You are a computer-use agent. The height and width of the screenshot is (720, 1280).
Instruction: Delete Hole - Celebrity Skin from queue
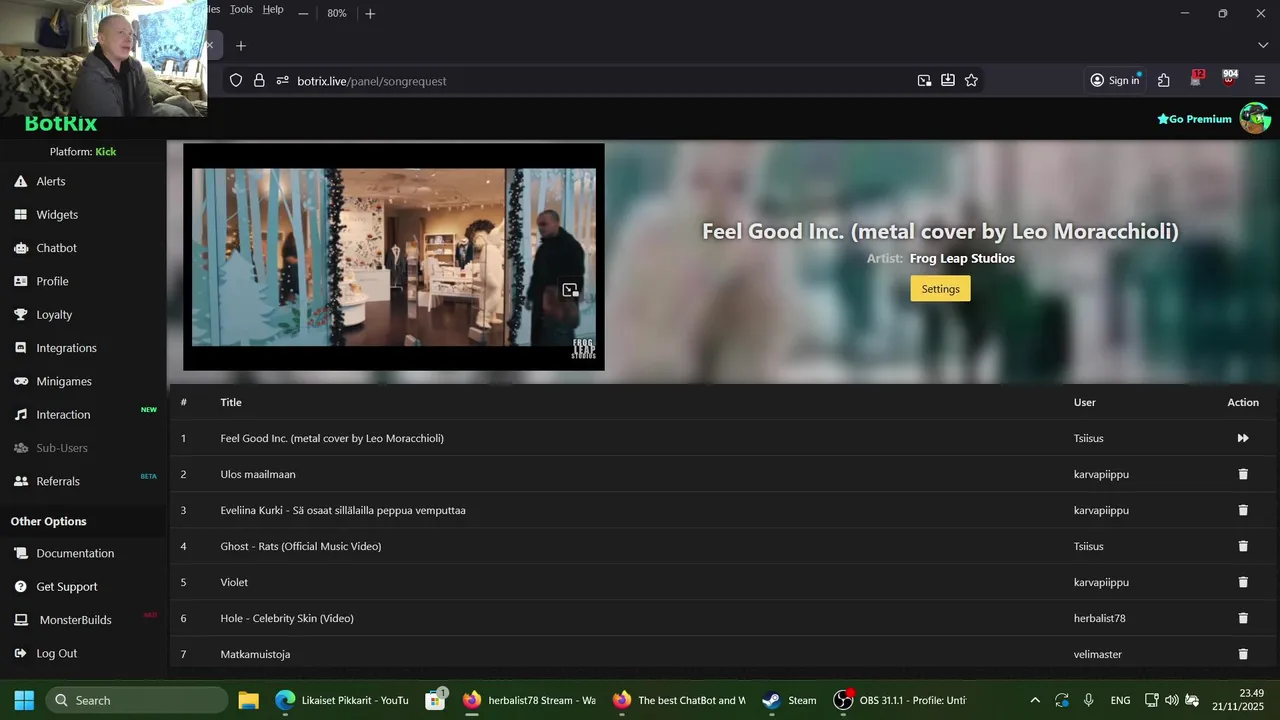(x=1243, y=618)
